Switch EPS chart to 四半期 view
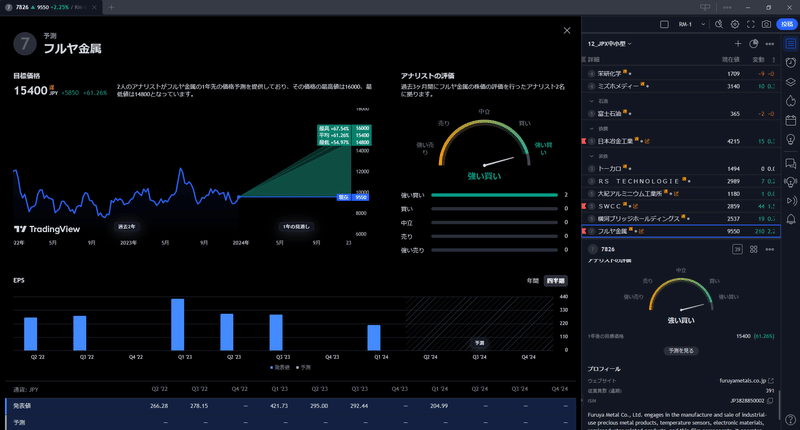 coord(555,281)
